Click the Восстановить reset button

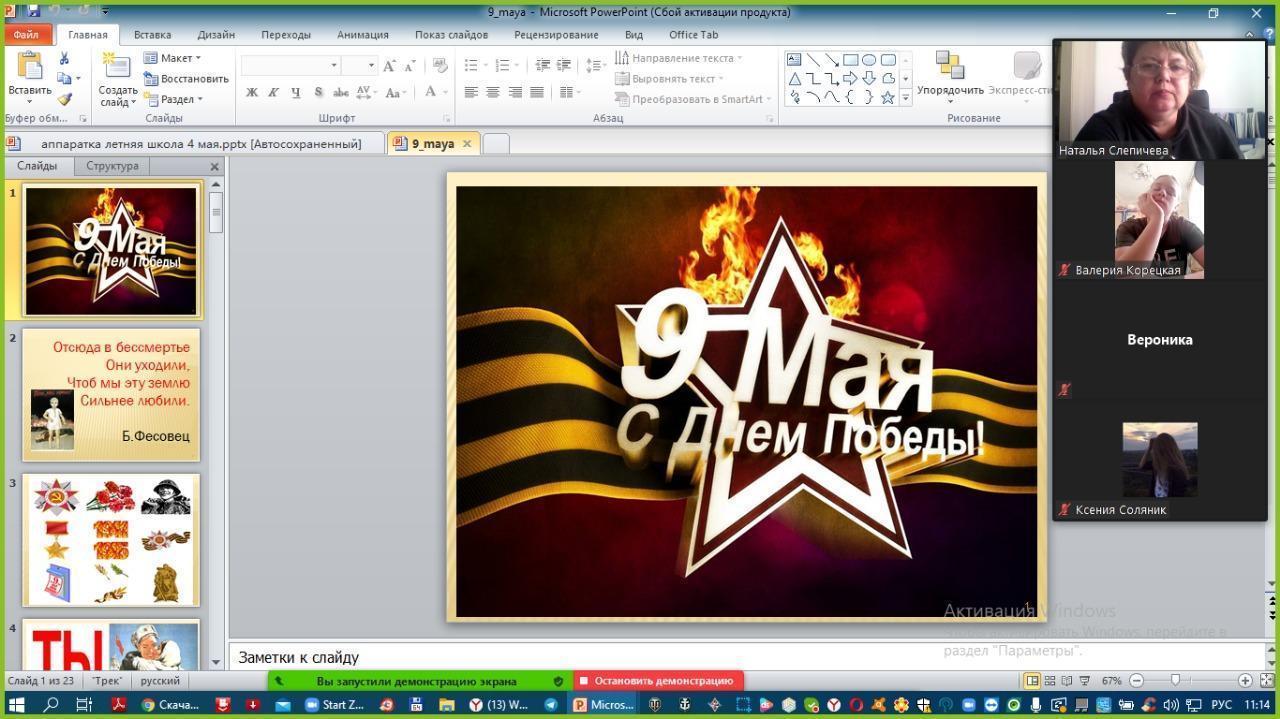[187, 79]
